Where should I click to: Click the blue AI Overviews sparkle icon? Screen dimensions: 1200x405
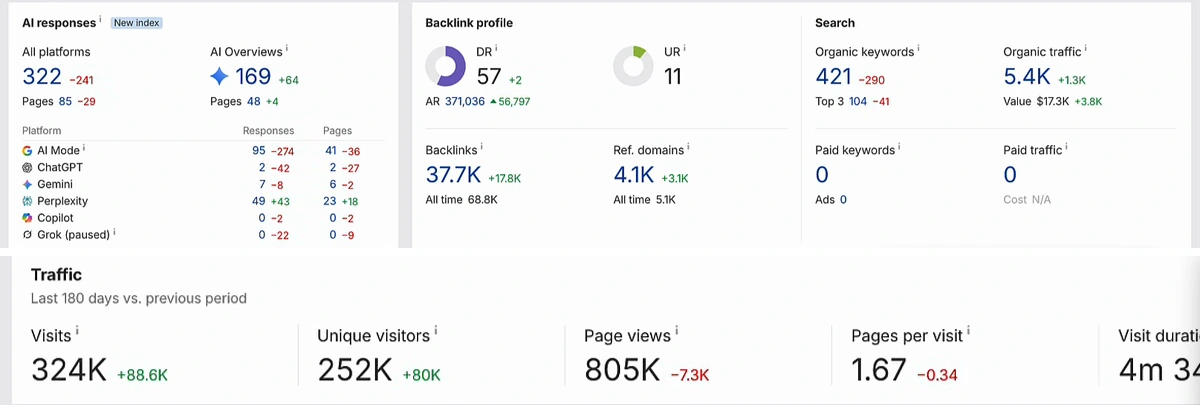click(x=220, y=76)
